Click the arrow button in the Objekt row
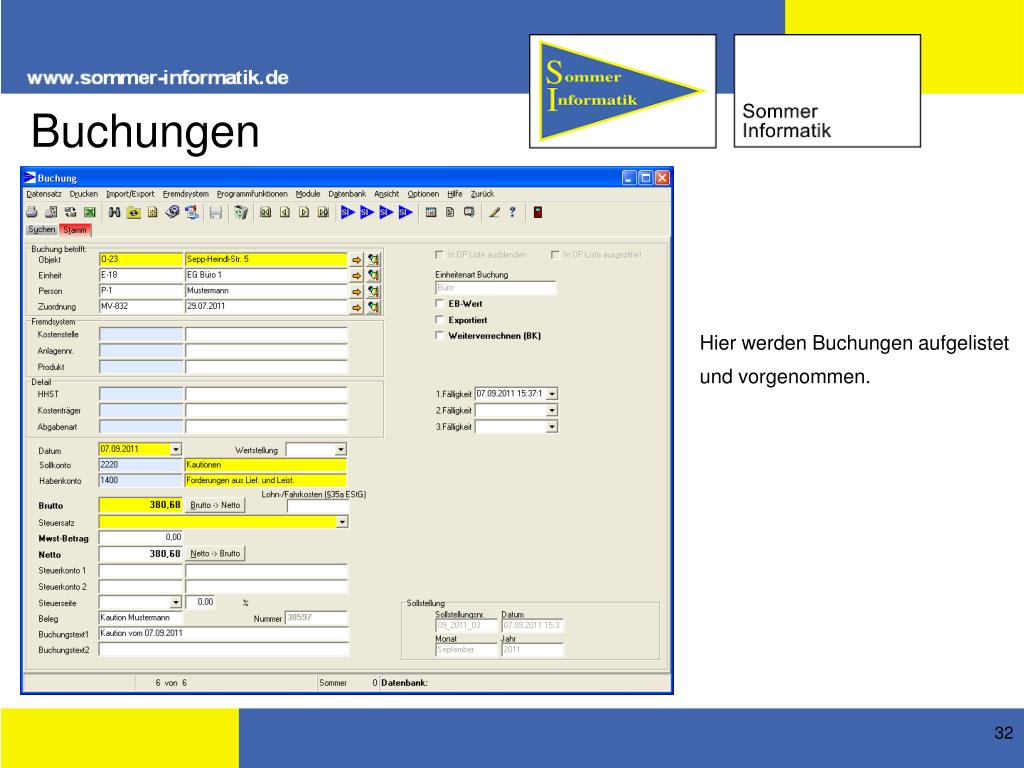1024x768 pixels. pyautogui.click(x=357, y=260)
